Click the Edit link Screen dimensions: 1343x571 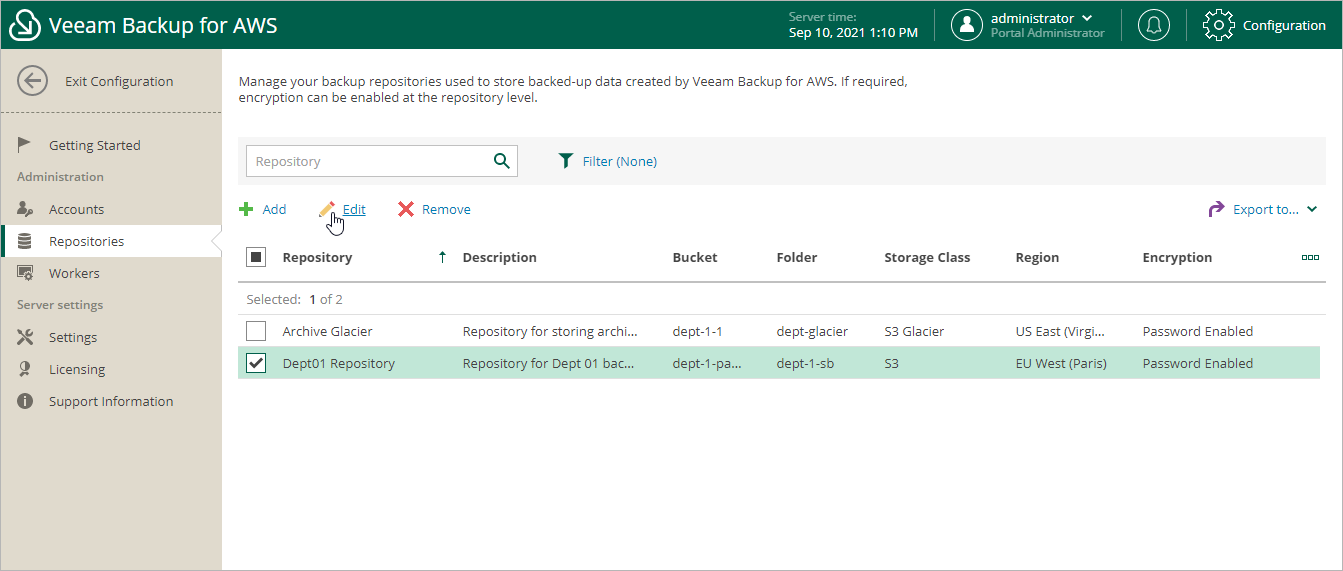[354, 209]
